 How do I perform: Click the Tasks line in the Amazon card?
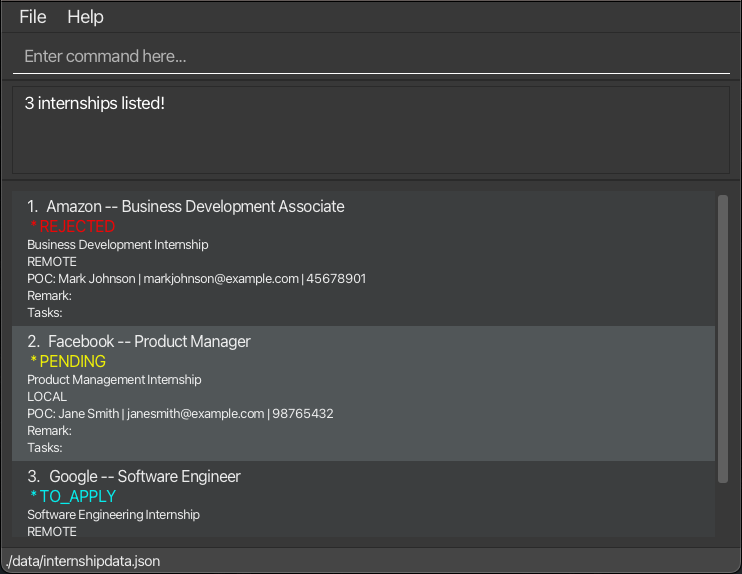[x=44, y=313]
